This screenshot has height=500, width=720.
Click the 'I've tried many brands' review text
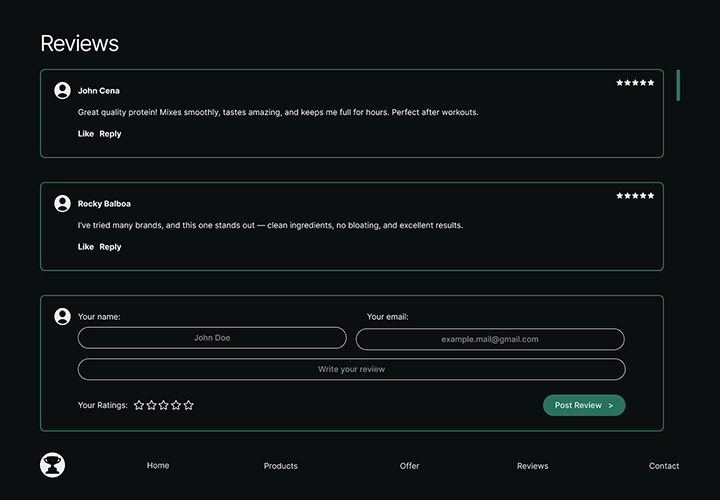click(270, 225)
